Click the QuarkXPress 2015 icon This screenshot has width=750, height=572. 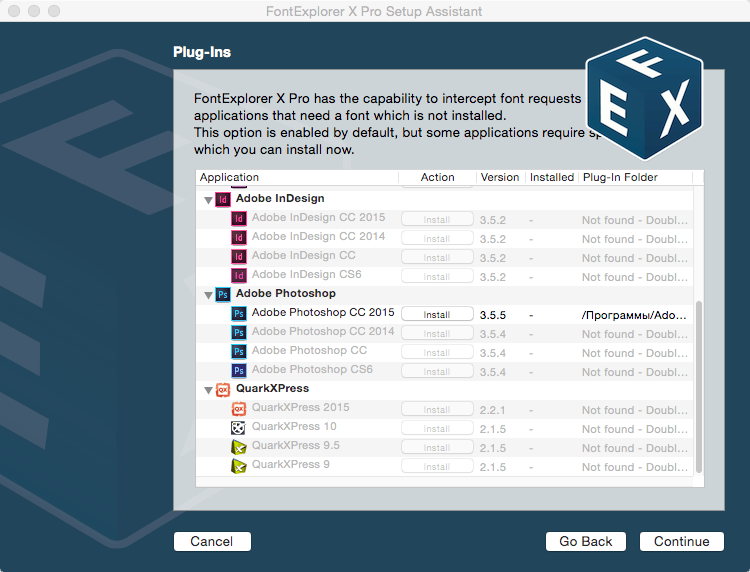(x=239, y=408)
